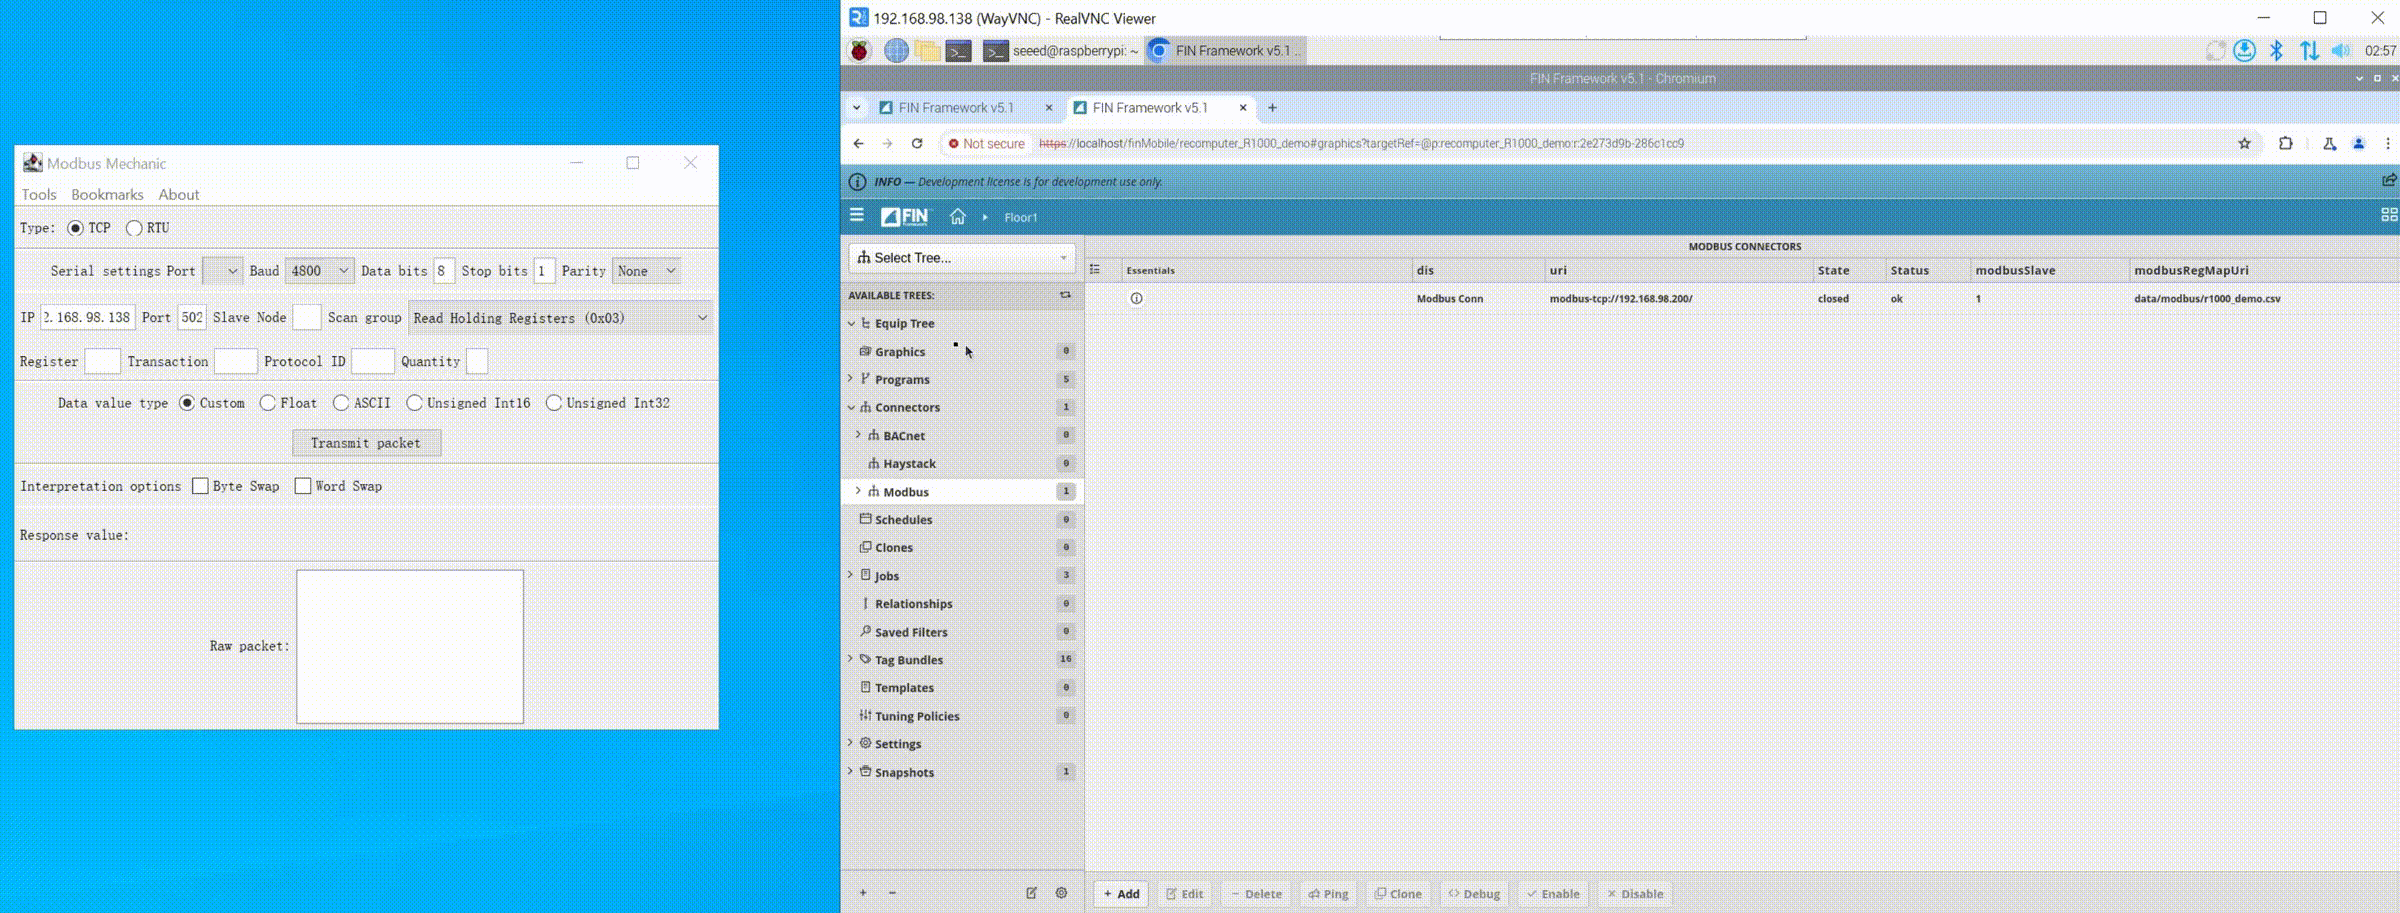
Task: Expand the Programs tree node
Action: tap(851, 379)
